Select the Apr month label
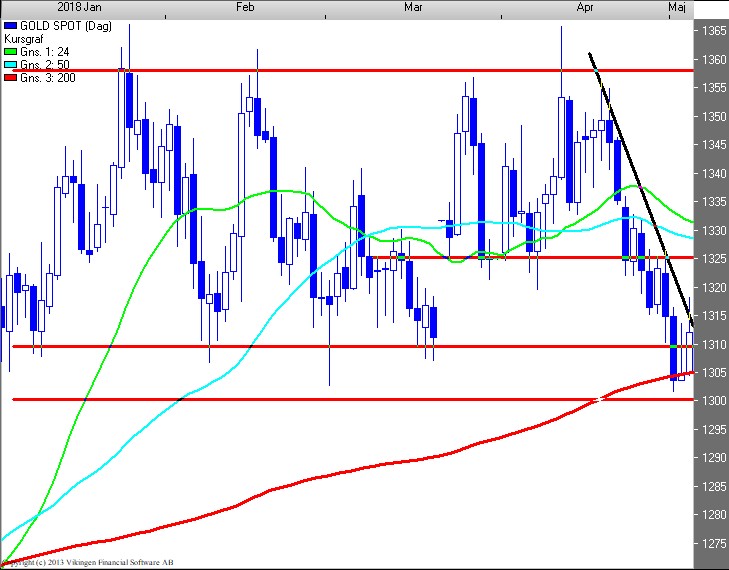Screen dimensions: 729x570 [x=588, y=7]
